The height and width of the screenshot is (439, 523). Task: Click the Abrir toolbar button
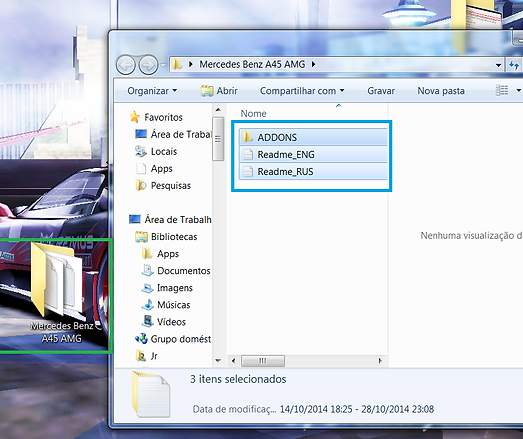tap(219, 91)
